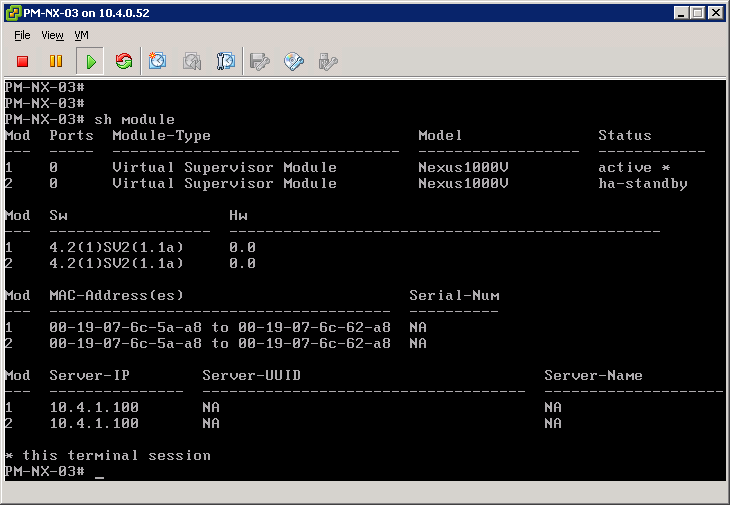Click 'Nexus1000V' in module 2 row
Image resolution: width=730 pixels, height=505 pixels.
pyautogui.click(x=463, y=183)
